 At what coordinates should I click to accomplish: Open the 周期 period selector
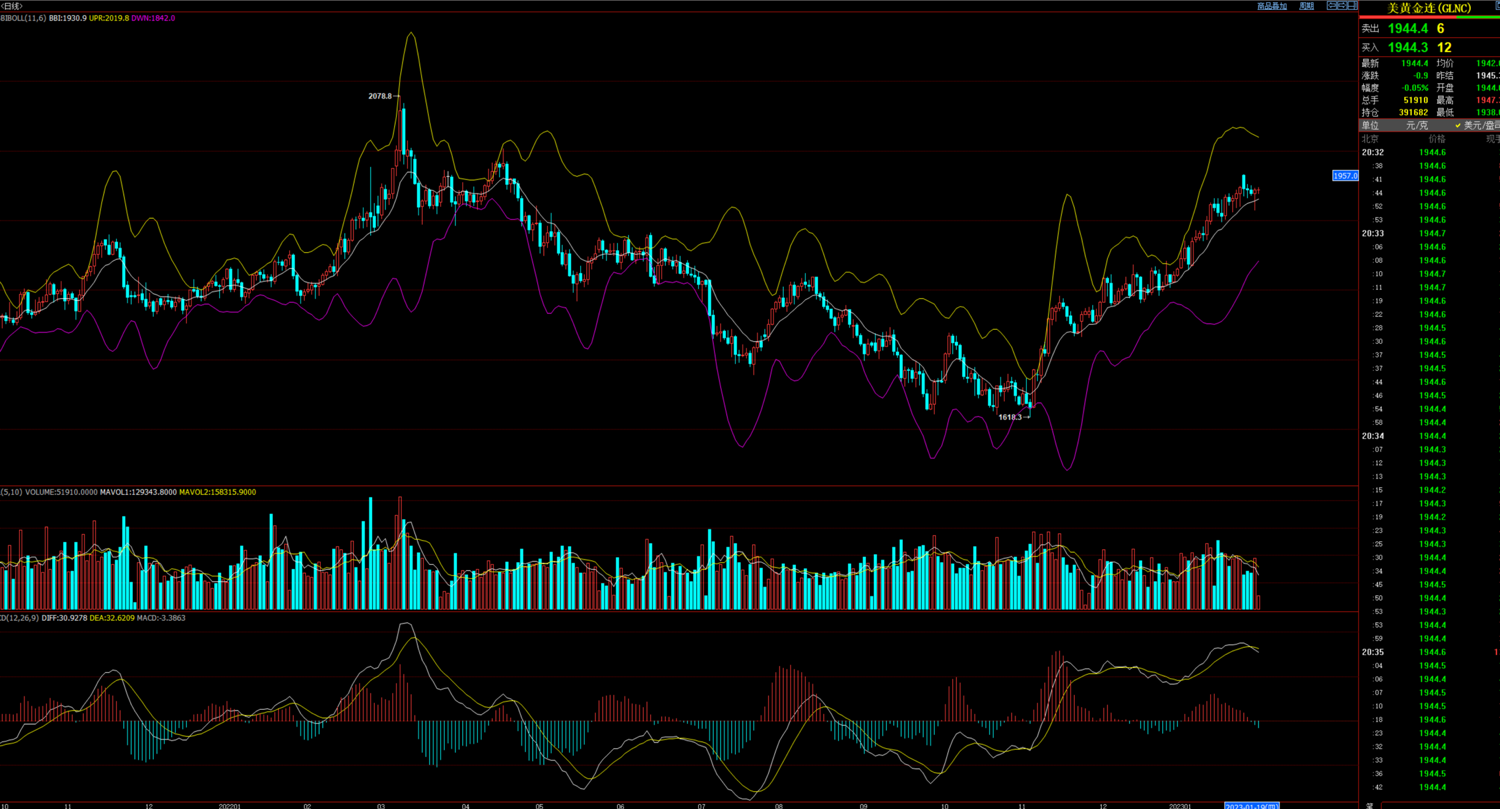tap(1306, 6)
